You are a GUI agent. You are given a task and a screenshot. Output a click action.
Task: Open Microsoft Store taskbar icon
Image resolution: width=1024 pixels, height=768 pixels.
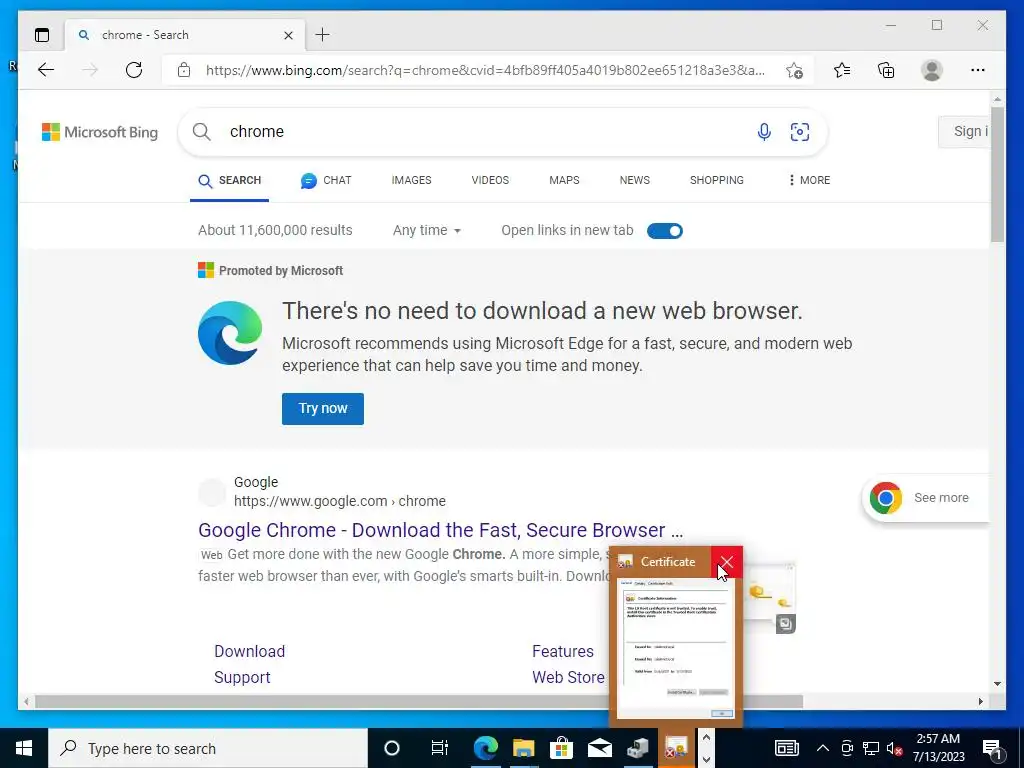tap(561, 748)
